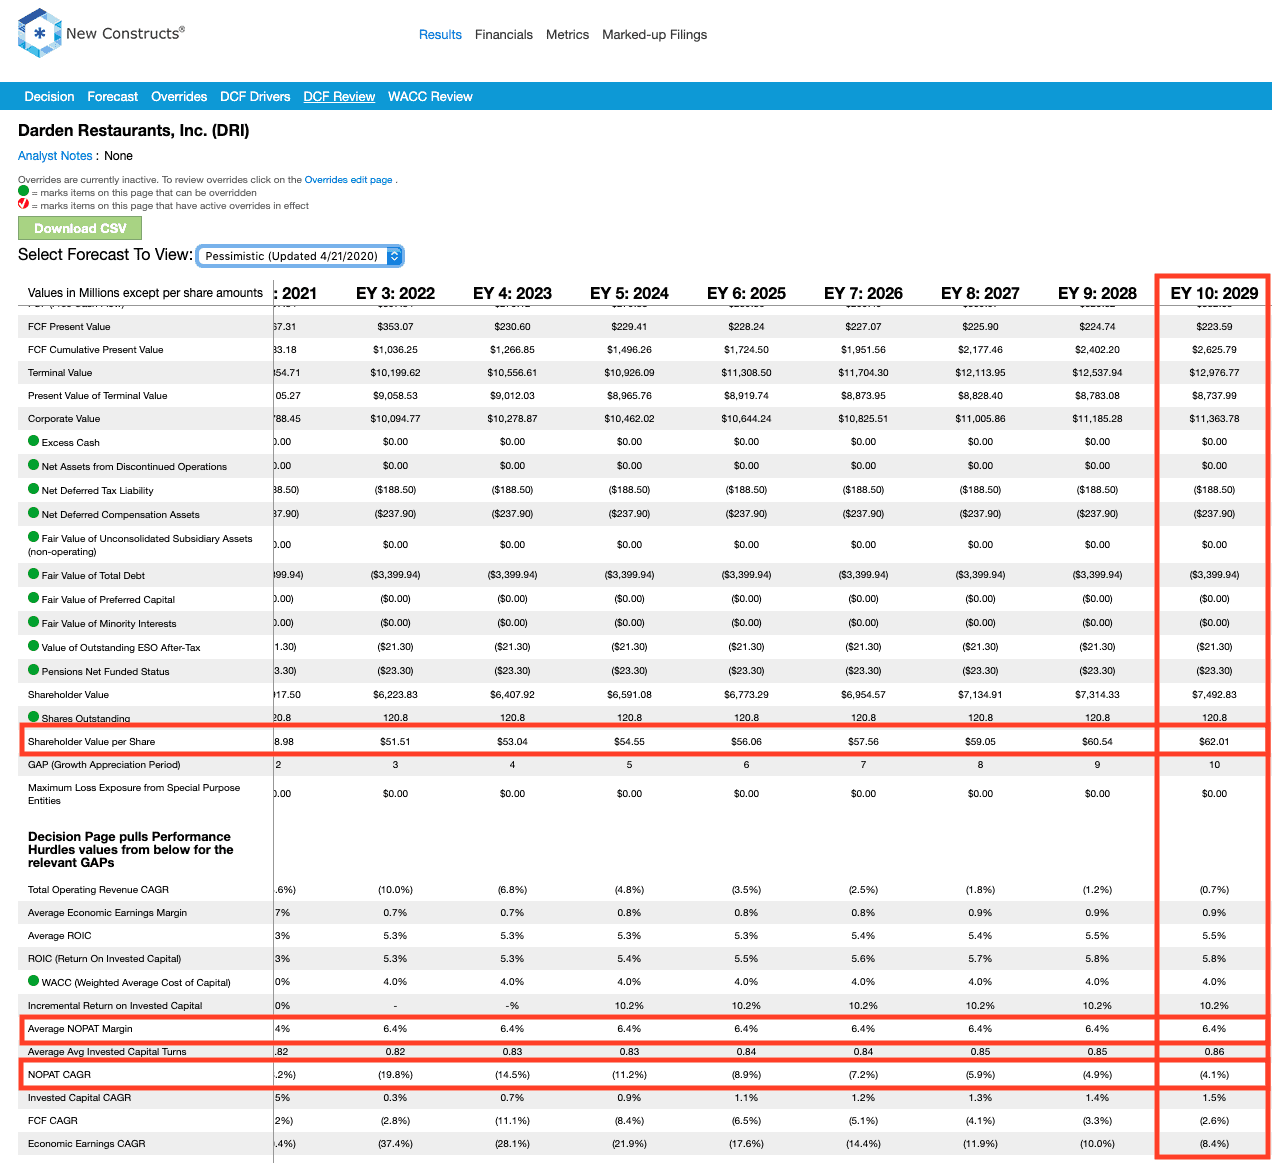Click green dot for Value of Outstanding ESO After-Tax
Image resolution: width=1272 pixels, height=1163 pixels.
[34, 646]
